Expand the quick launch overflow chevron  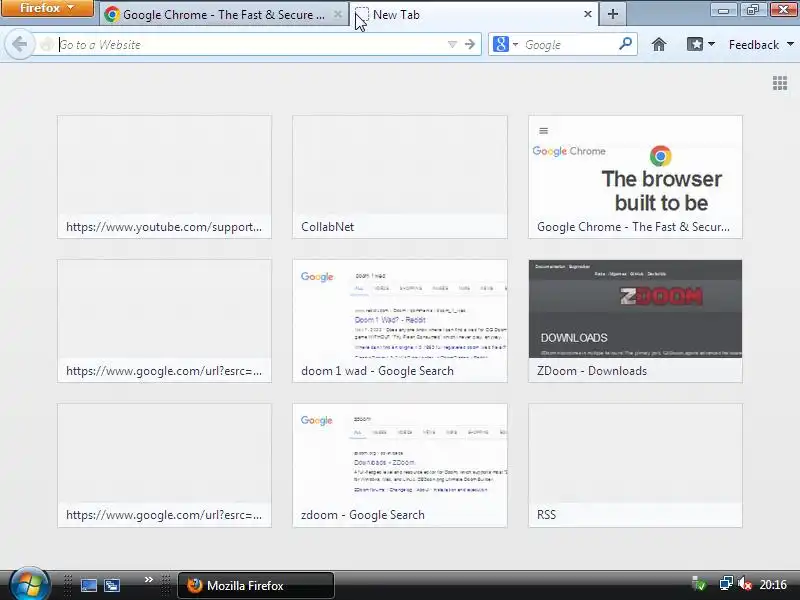pos(148,580)
